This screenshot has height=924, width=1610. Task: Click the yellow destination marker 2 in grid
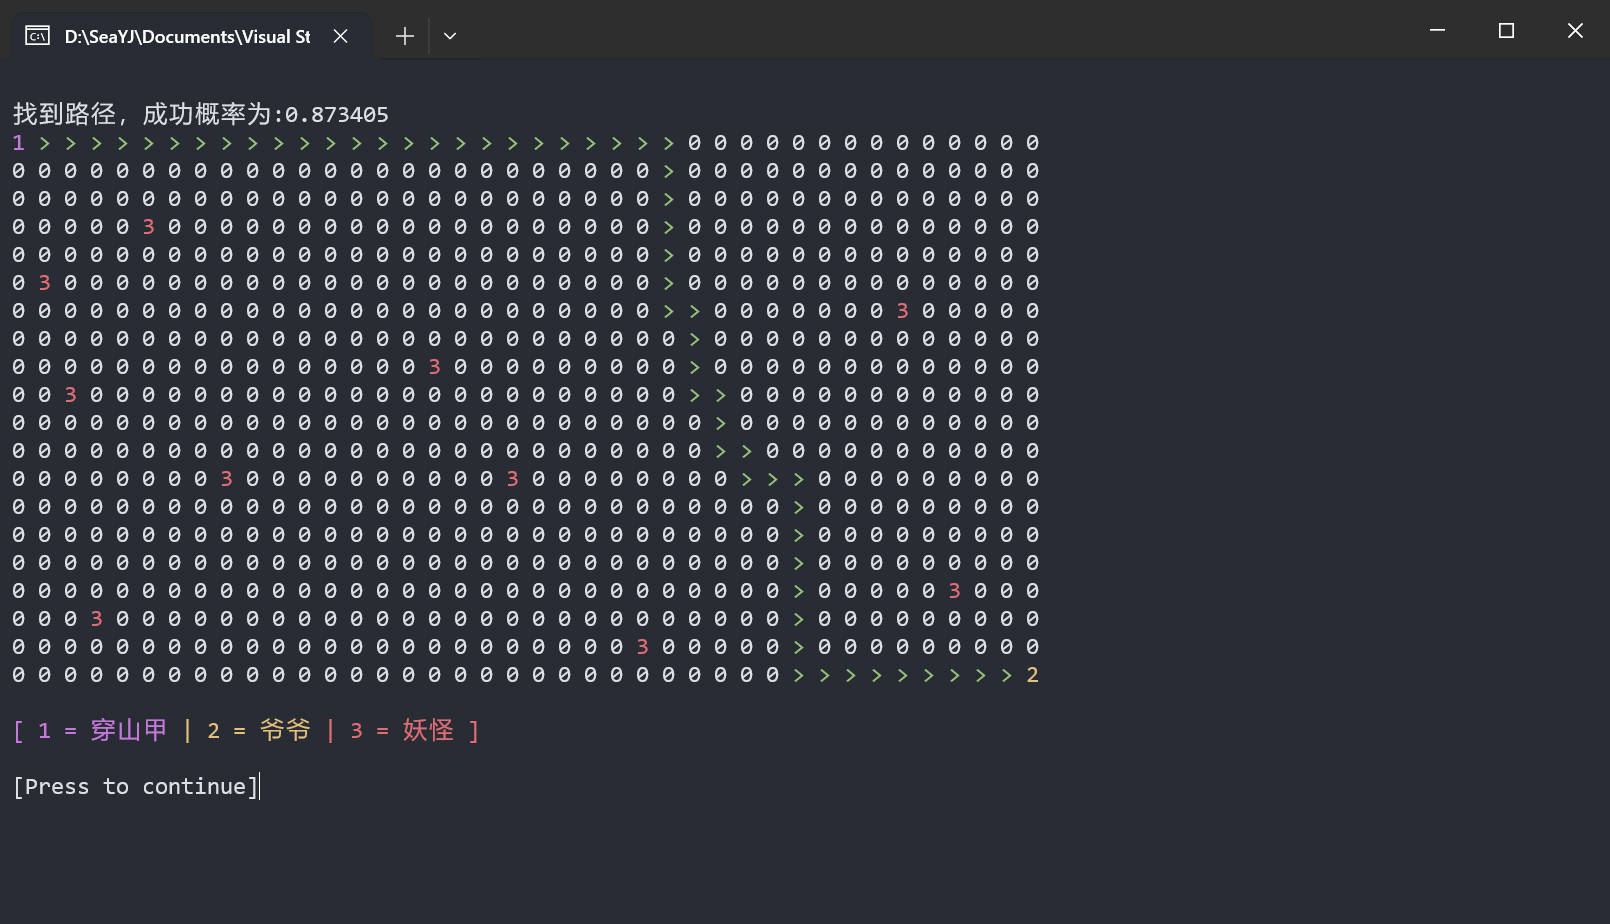click(1032, 675)
